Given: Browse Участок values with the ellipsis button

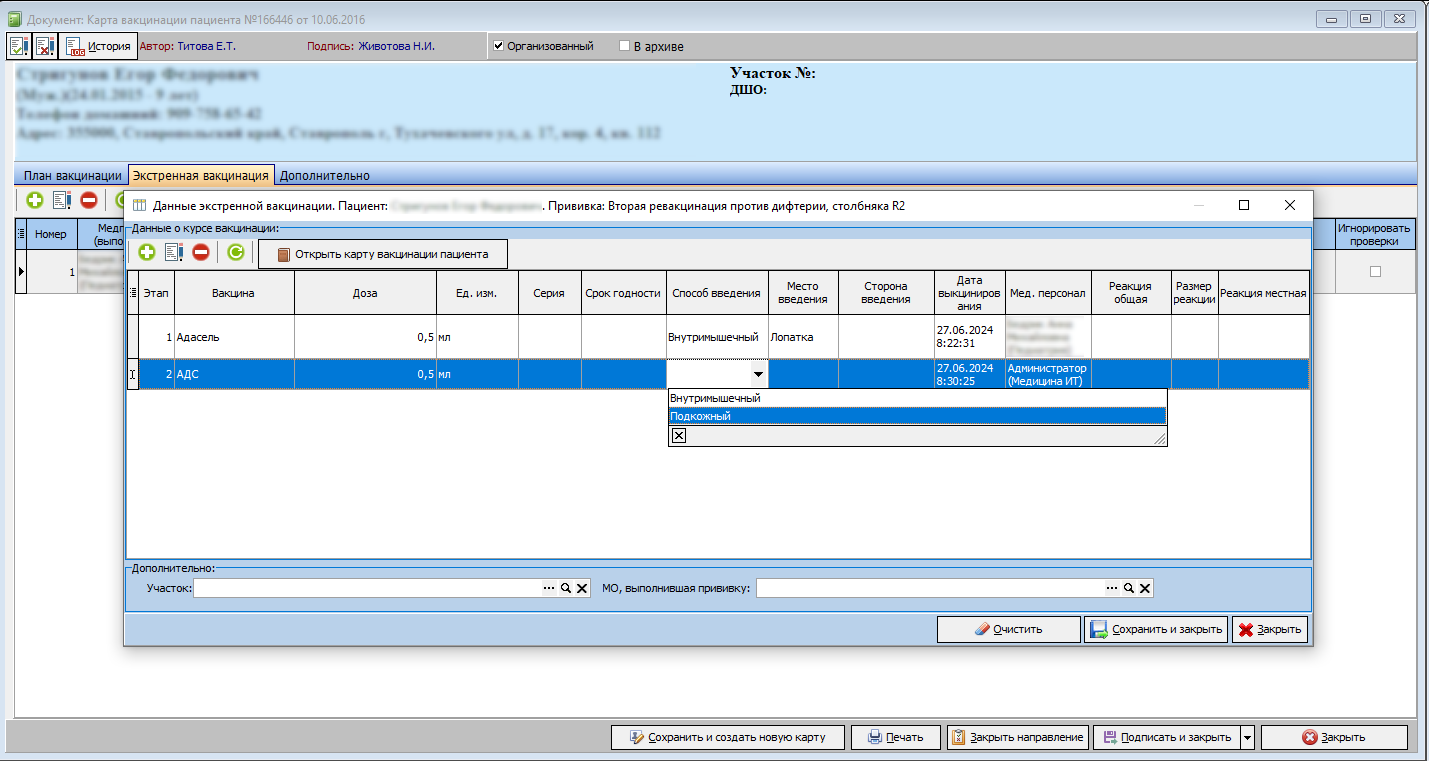Looking at the screenshot, I should (x=548, y=588).
